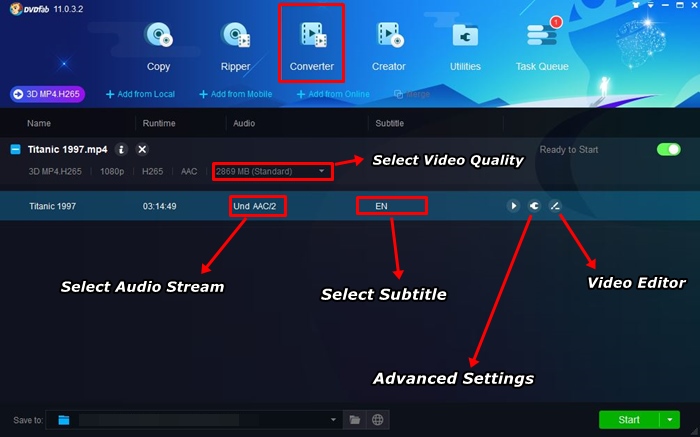Select the Titanic 1997 title row
This screenshot has width=700, height=437.
[350, 206]
